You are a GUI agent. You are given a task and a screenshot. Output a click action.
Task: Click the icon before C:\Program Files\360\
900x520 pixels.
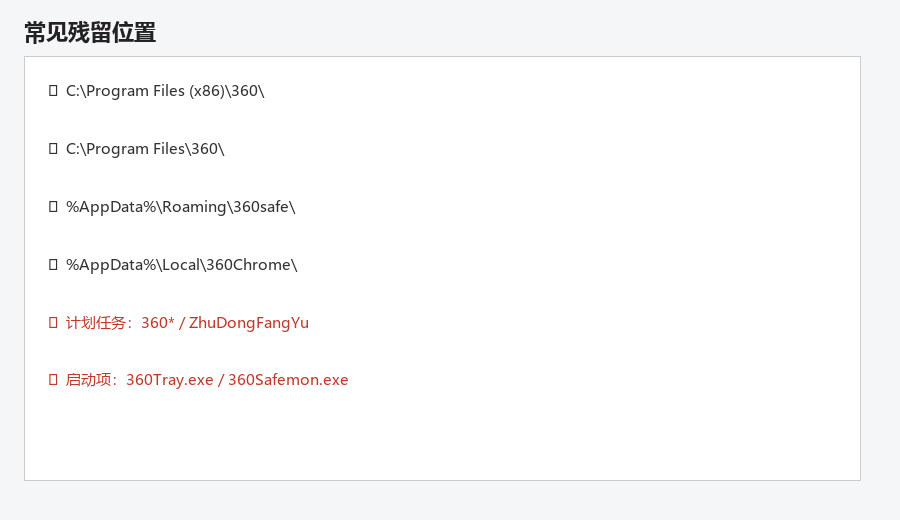click(x=53, y=149)
